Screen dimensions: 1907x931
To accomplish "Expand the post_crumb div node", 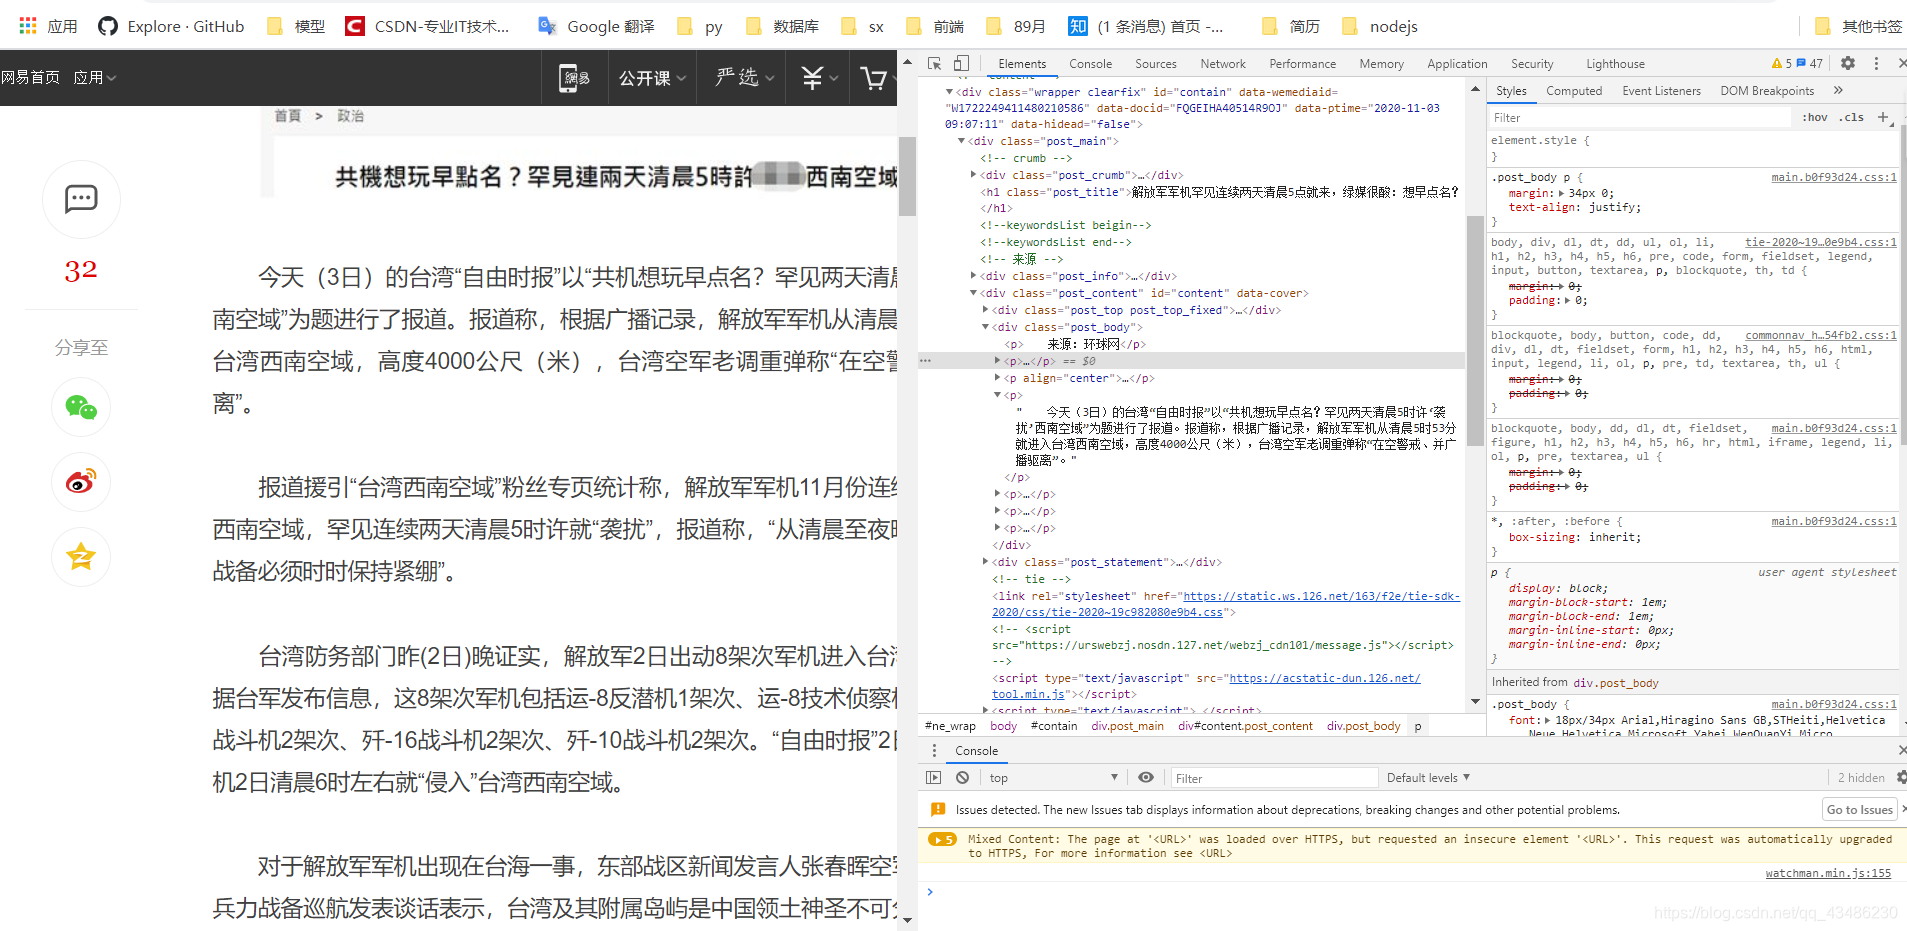I will (x=973, y=175).
